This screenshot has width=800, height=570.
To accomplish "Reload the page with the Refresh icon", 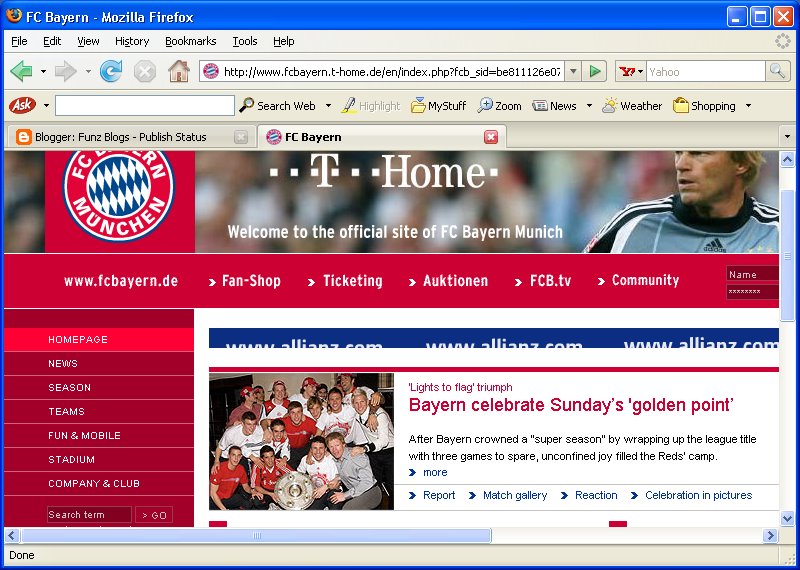I will (111, 71).
